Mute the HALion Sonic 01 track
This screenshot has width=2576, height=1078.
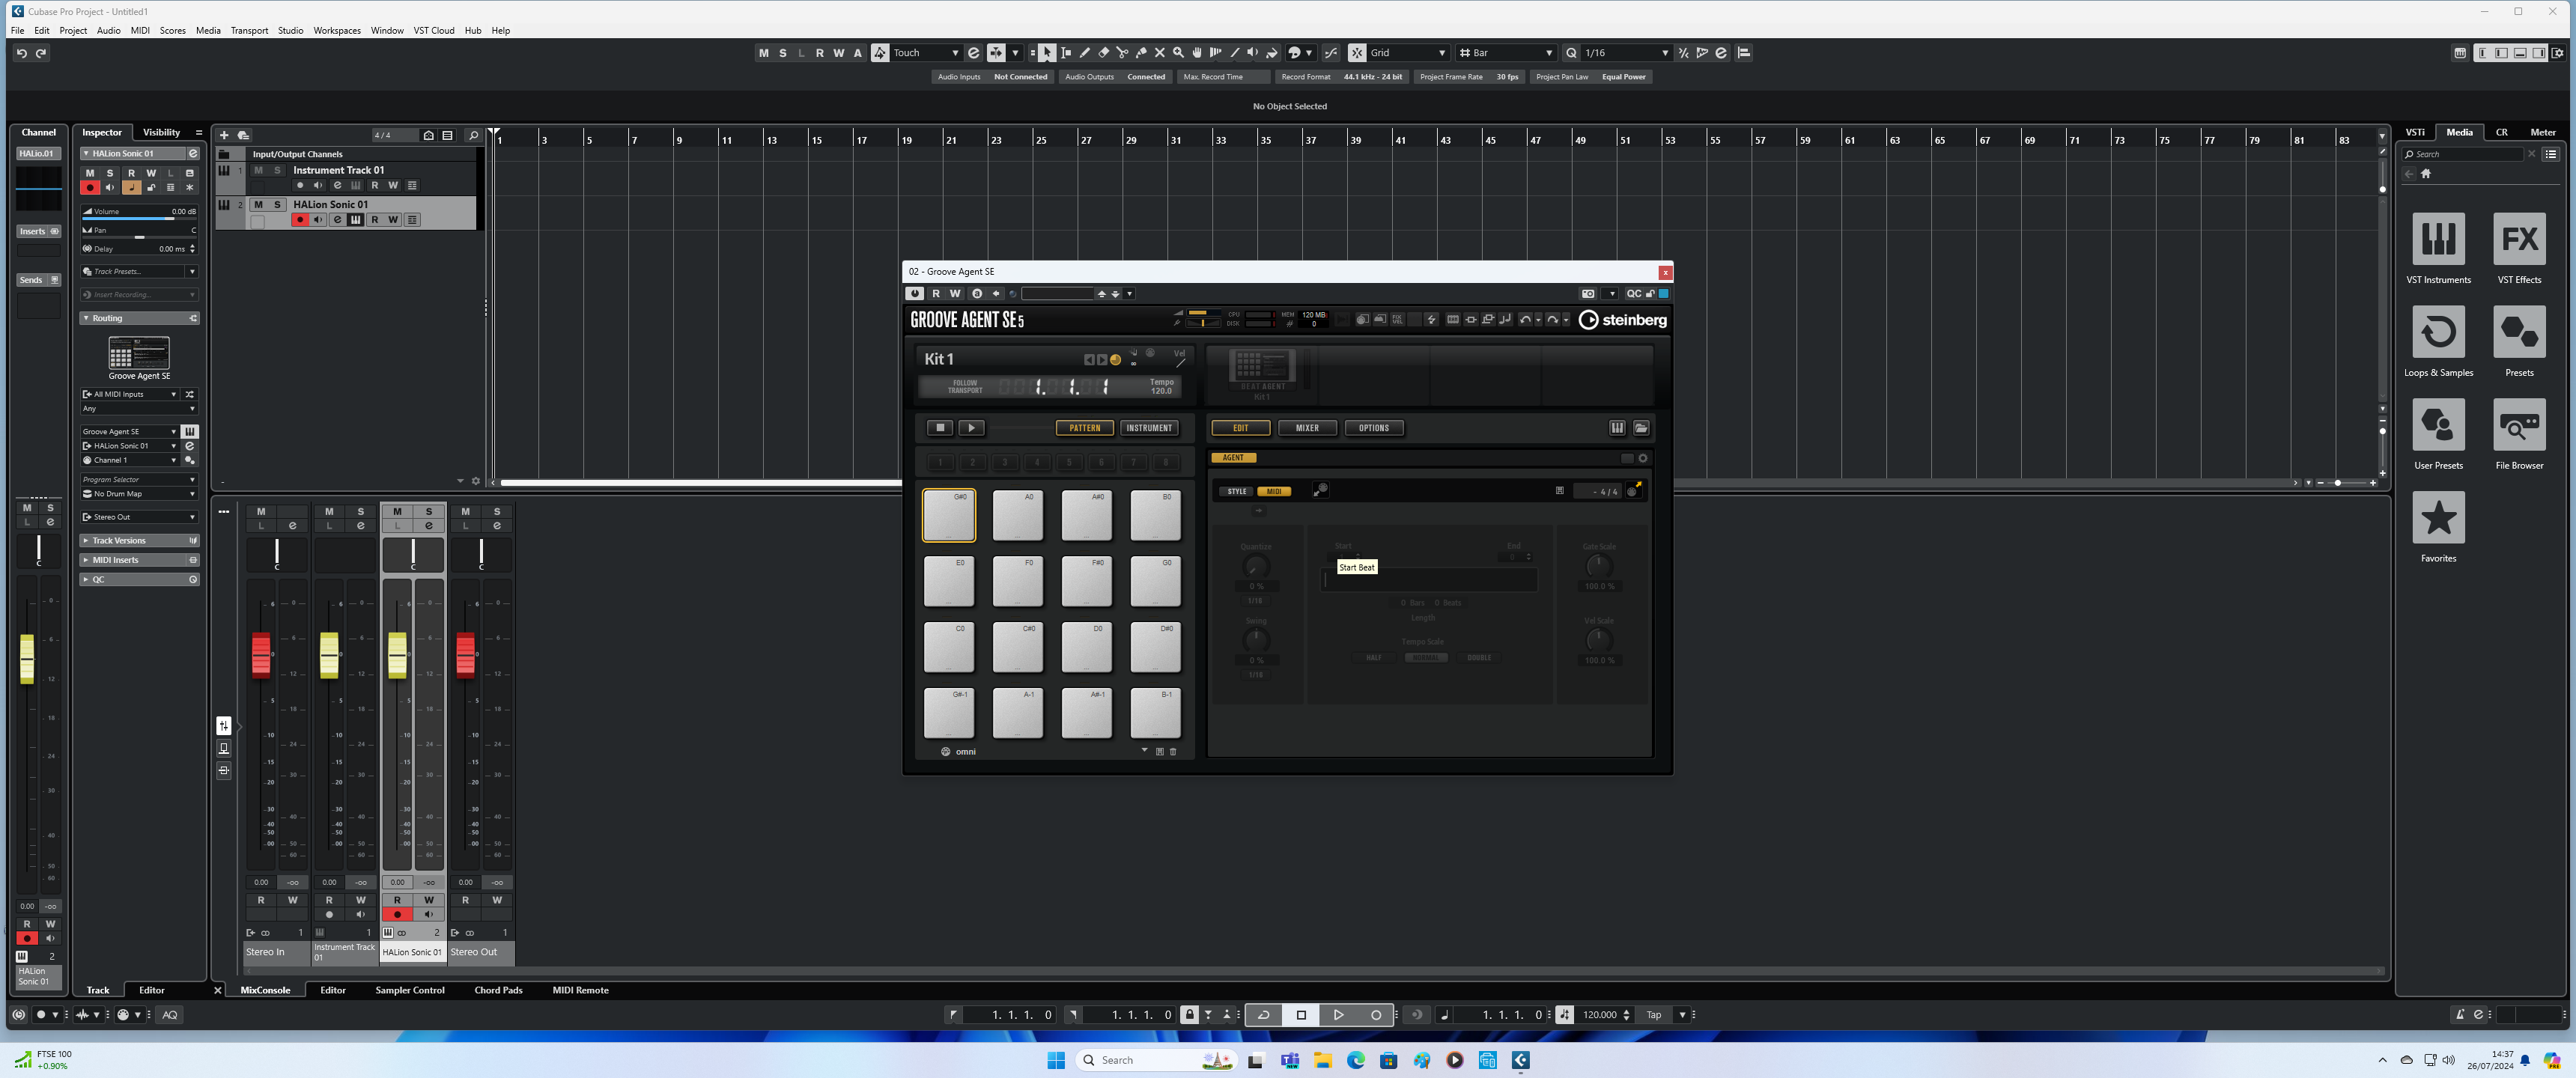pyautogui.click(x=258, y=204)
